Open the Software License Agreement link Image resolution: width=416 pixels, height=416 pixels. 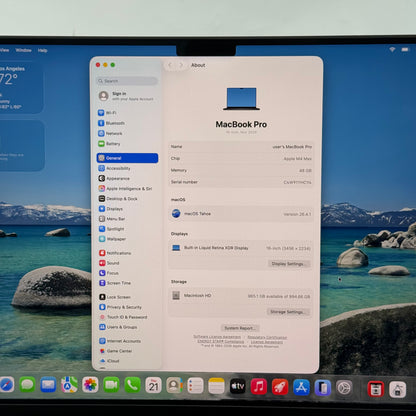(x=217, y=337)
